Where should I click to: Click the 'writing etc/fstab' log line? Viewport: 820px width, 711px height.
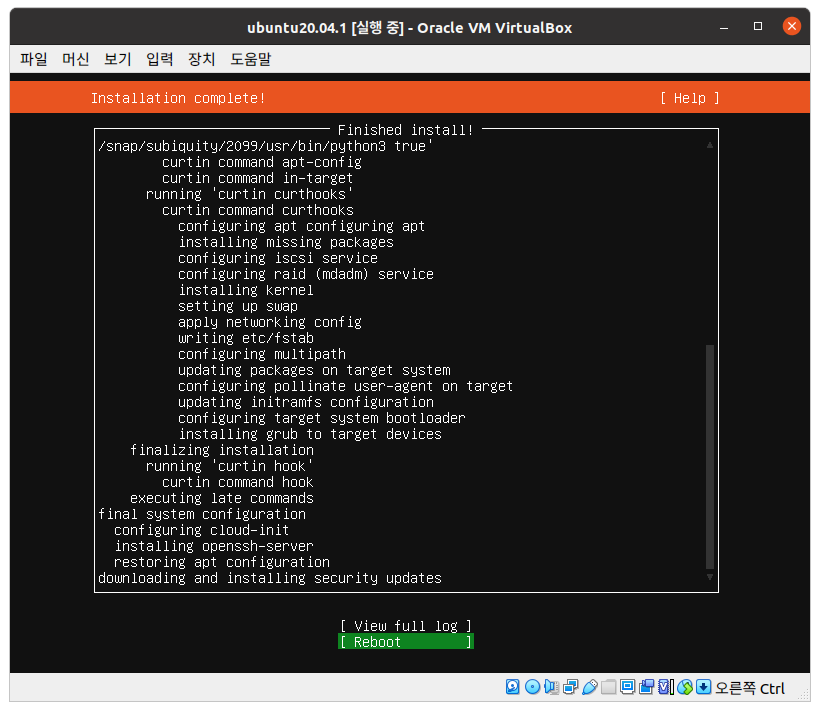[x=246, y=338]
